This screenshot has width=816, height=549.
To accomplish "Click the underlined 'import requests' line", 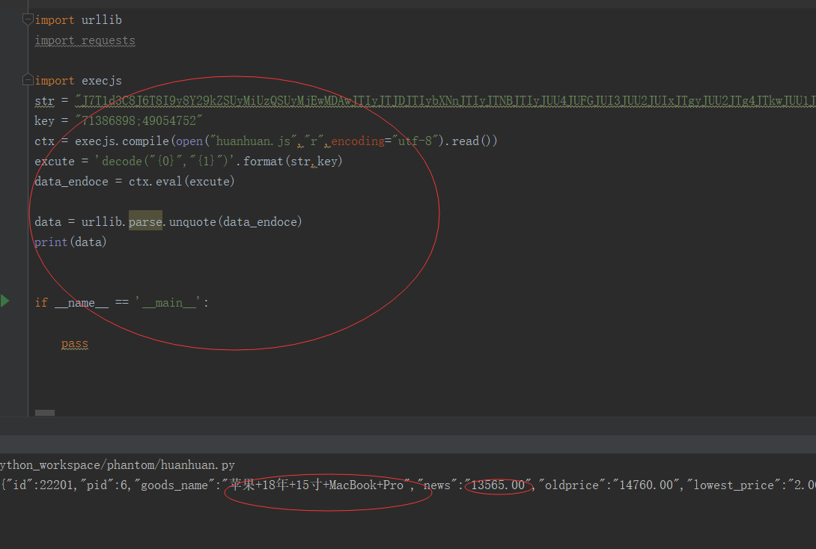I will point(85,40).
